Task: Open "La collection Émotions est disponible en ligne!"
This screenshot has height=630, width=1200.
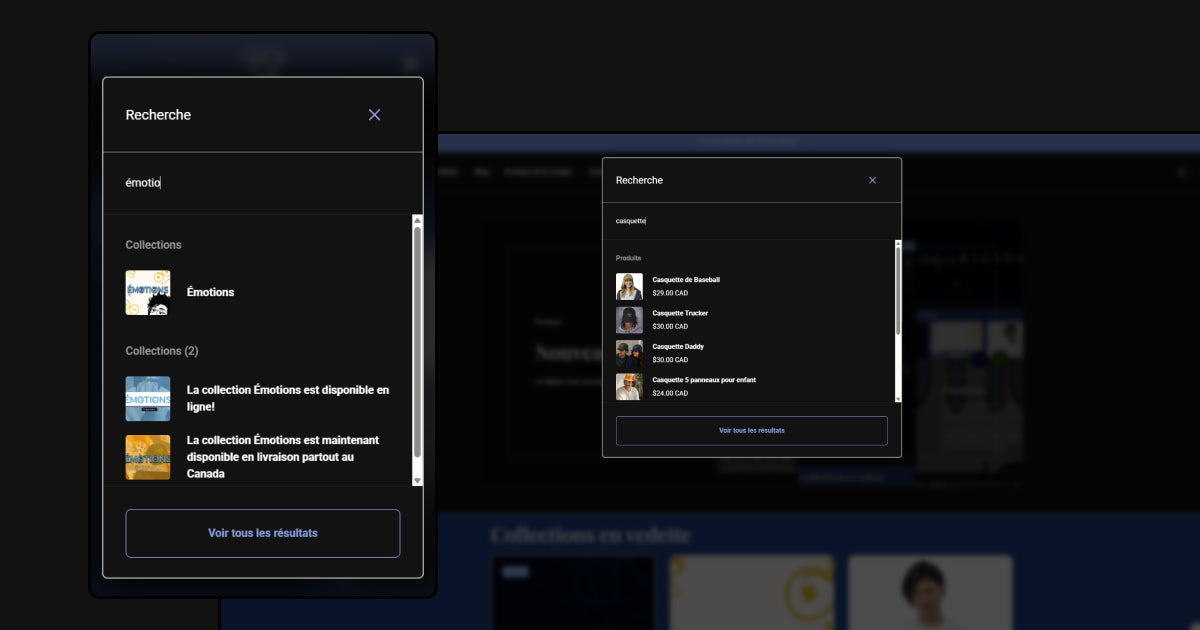Action: click(288, 398)
